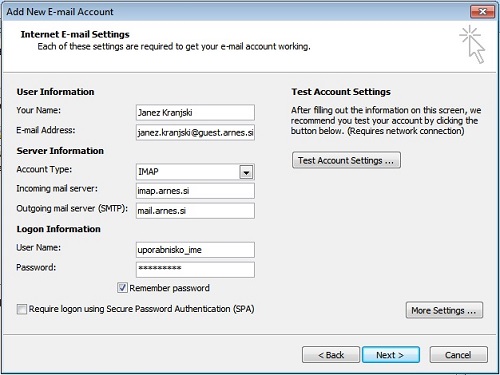The width and height of the screenshot is (500, 375).
Task: Select the IMAP account type combo box
Action: 195,172
